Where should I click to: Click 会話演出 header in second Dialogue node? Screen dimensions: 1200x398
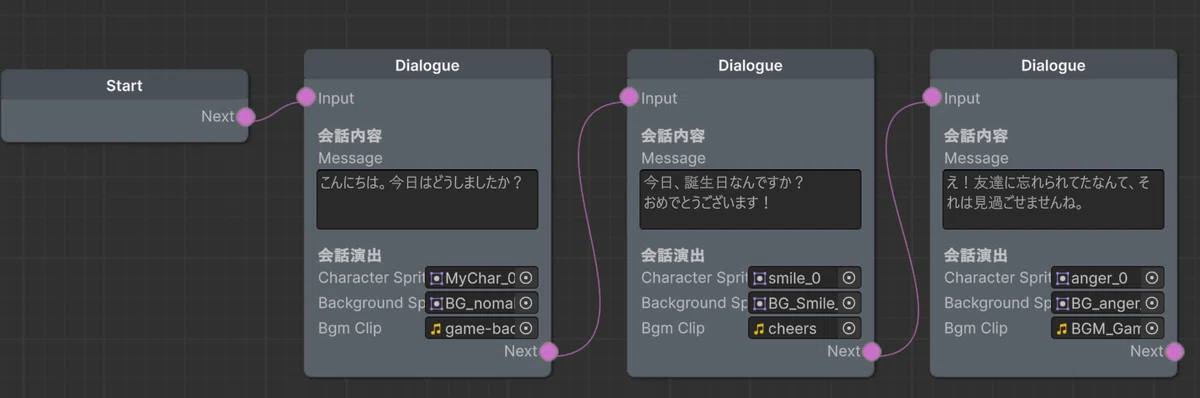pos(673,256)
